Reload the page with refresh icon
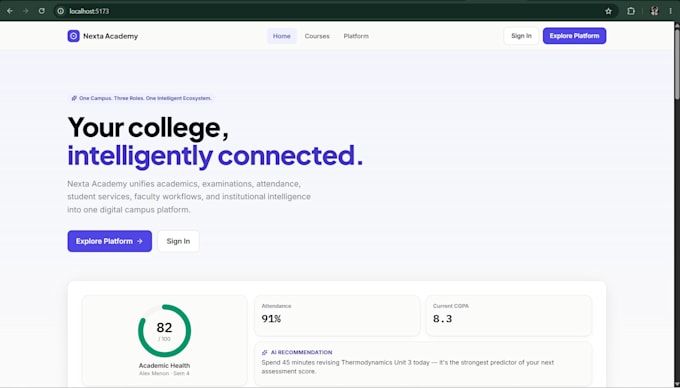 [42, 11]
